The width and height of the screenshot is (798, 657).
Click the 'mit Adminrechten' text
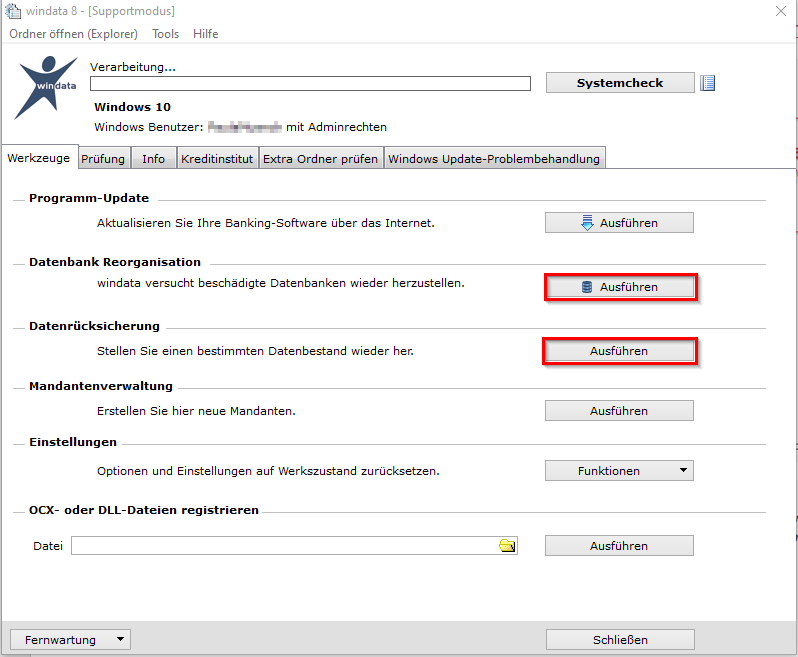[x=336, y=127]
